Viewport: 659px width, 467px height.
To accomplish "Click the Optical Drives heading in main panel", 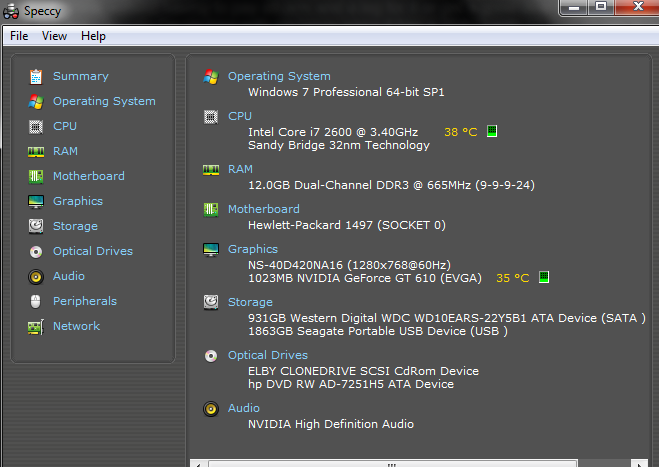I will tap(268, 356).
